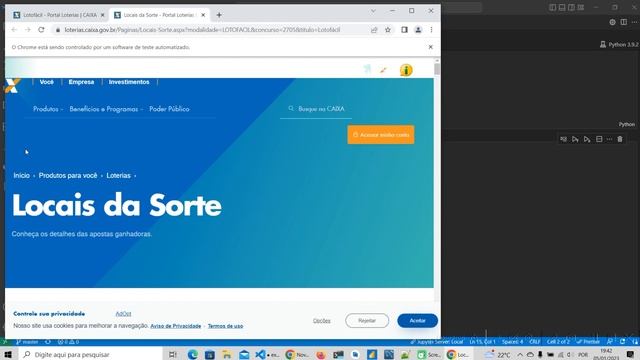Split cell in VS Code cell toolbar
The image size is (640, 360).
(x=599, y=140)
